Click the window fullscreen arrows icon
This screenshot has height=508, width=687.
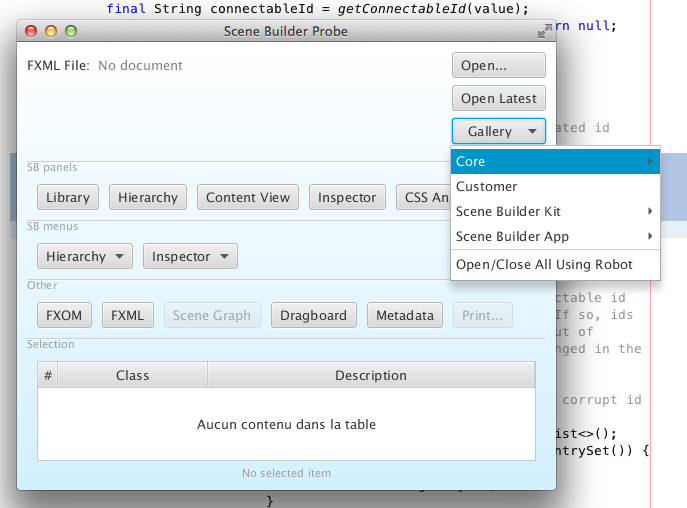point(543,32)
